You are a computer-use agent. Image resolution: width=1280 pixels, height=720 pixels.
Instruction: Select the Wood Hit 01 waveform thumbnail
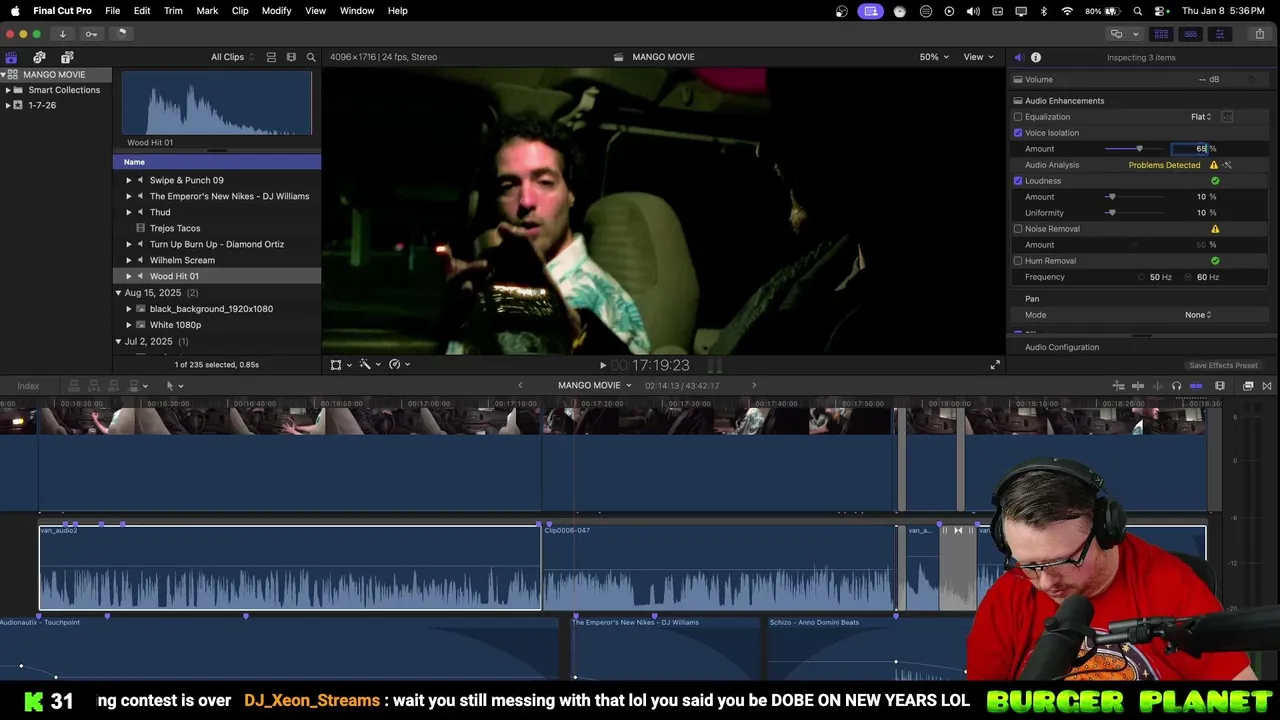click(217, 103)
